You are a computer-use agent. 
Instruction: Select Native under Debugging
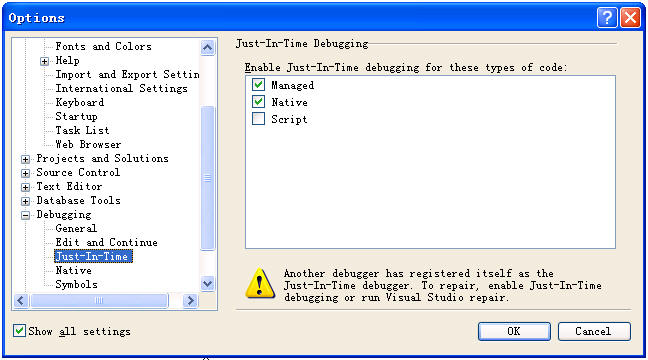pos(74,270)
